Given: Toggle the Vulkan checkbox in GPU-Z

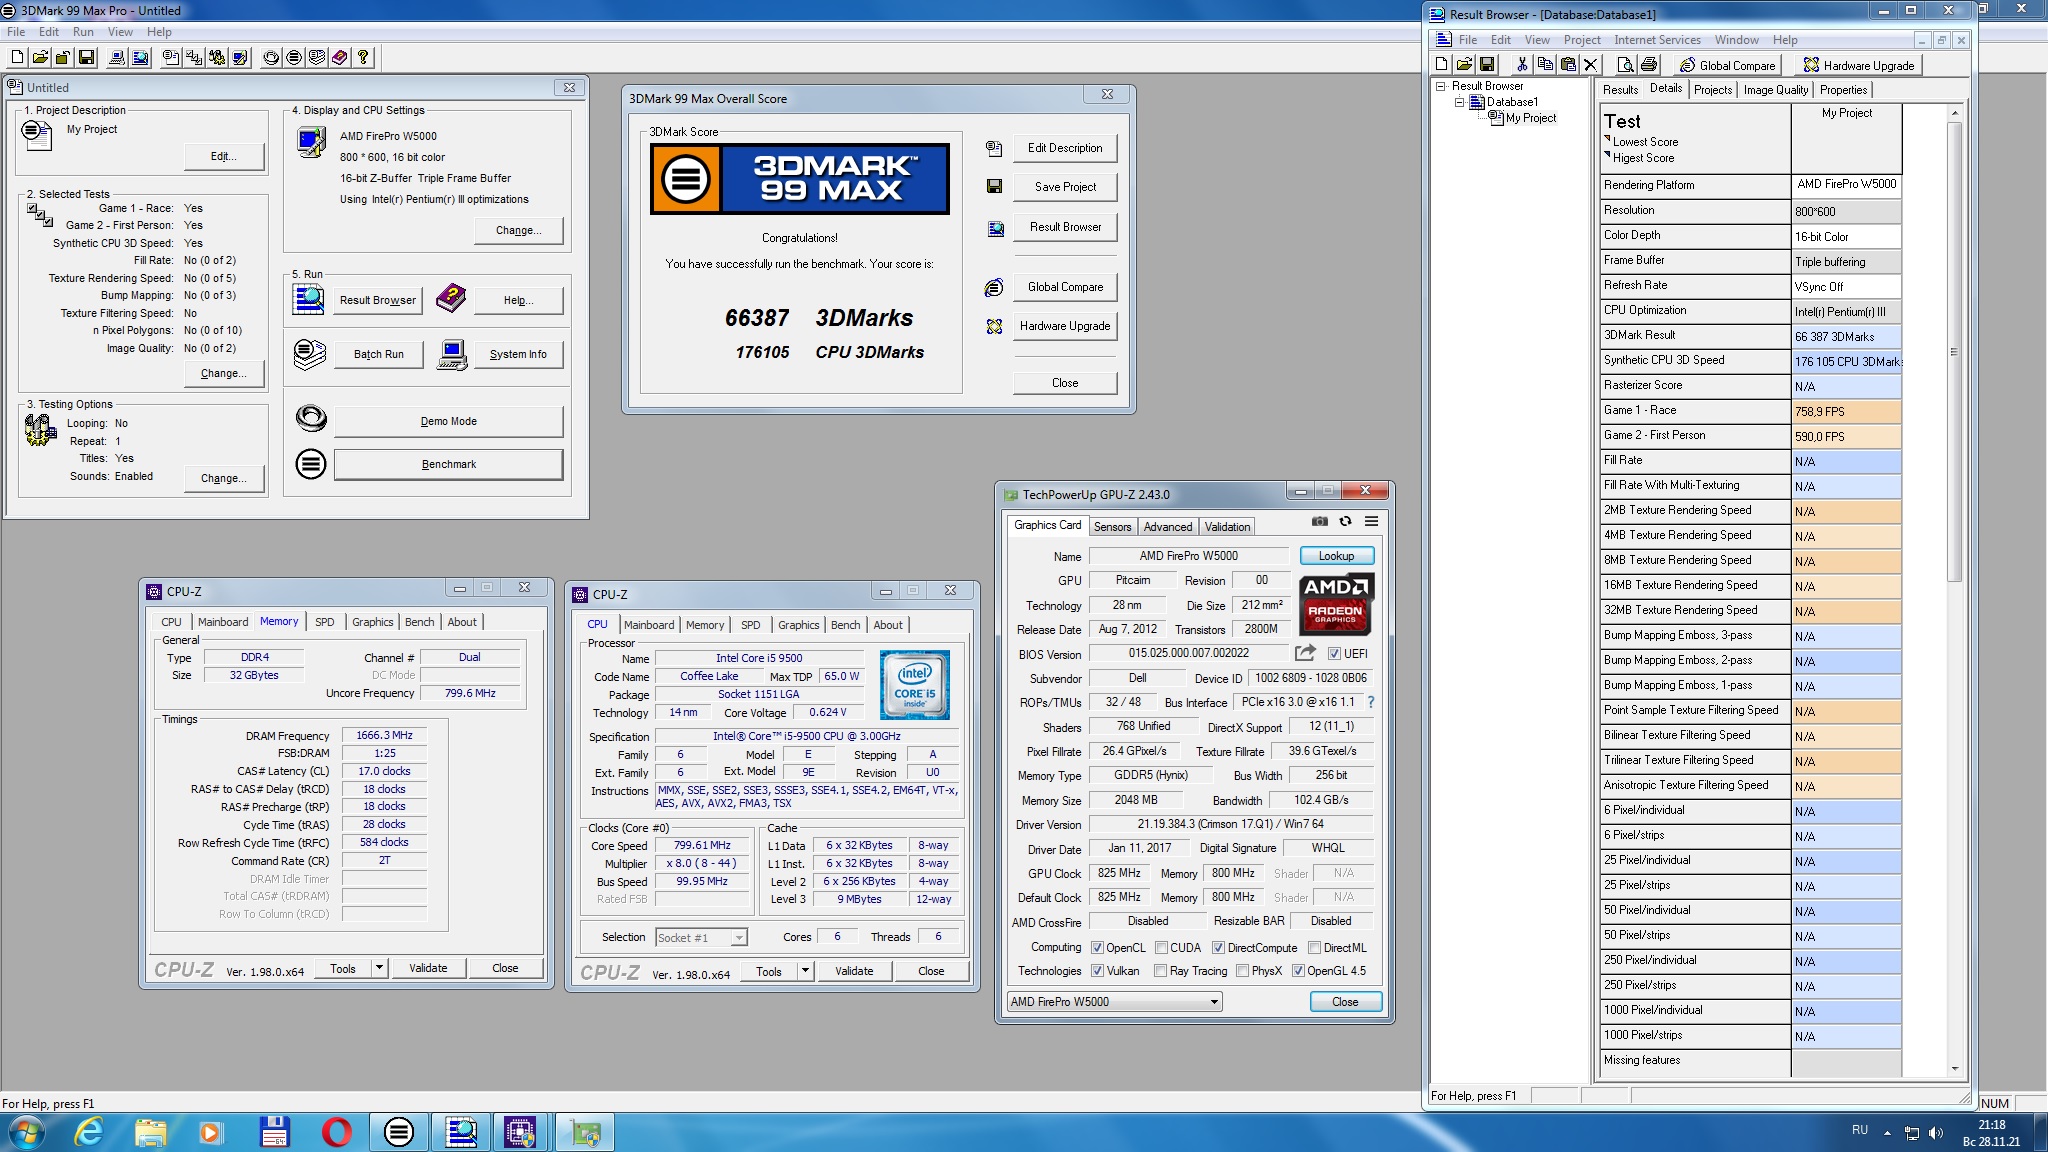Looking at the screenshot, I should click(x=1097, y=971).
